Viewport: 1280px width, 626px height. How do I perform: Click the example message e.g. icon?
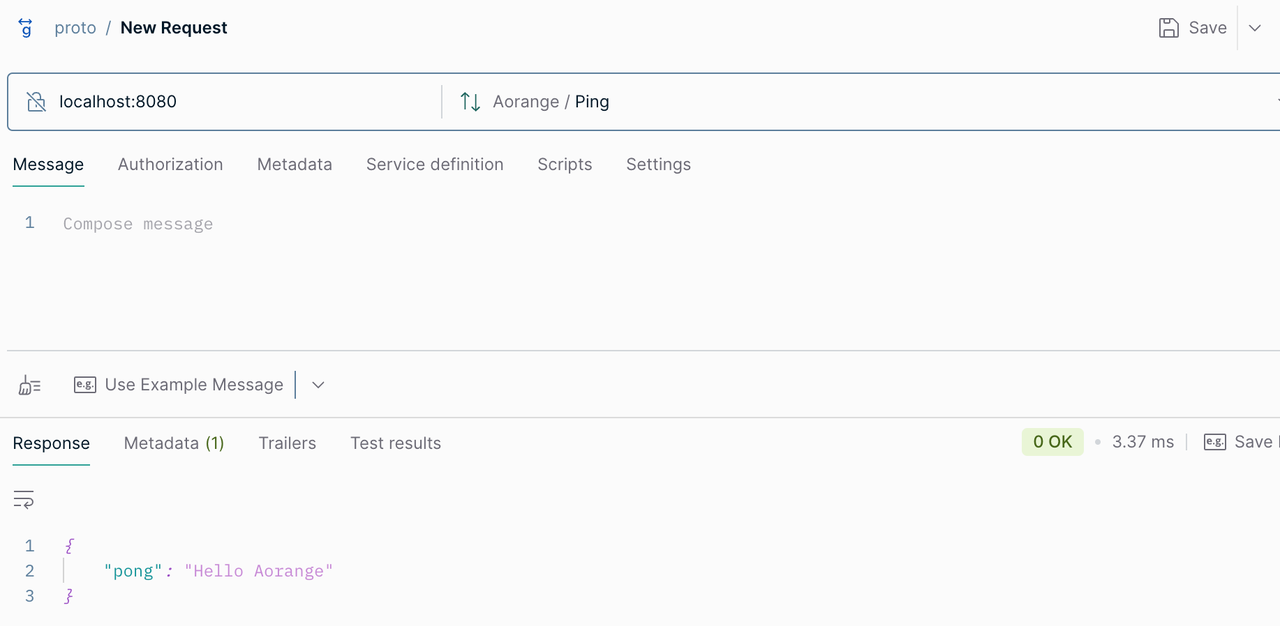[85, 385]
